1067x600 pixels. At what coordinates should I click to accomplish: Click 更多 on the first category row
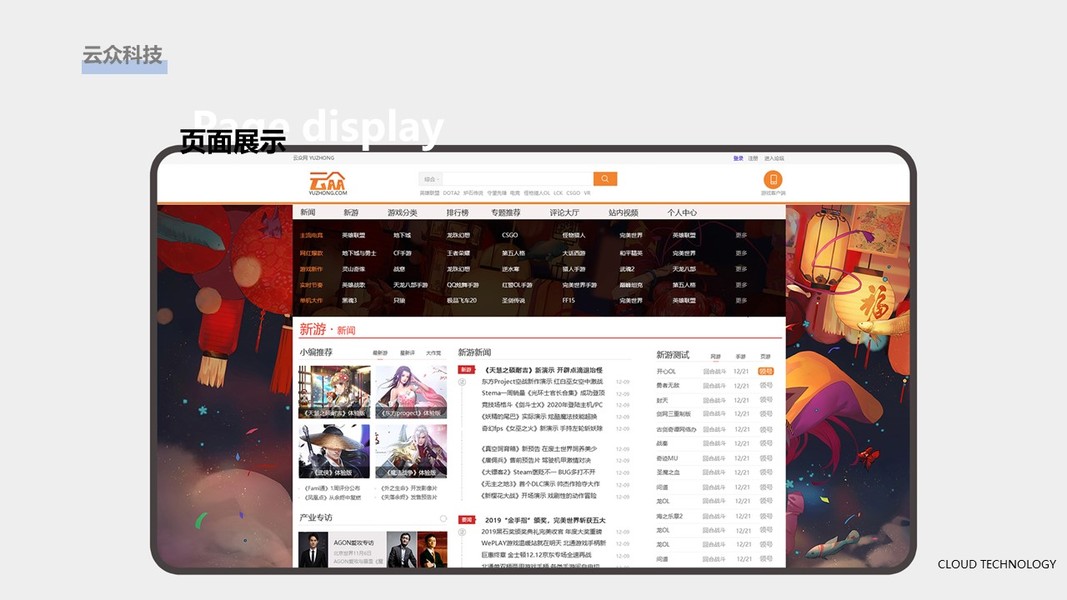coord(741,235)
